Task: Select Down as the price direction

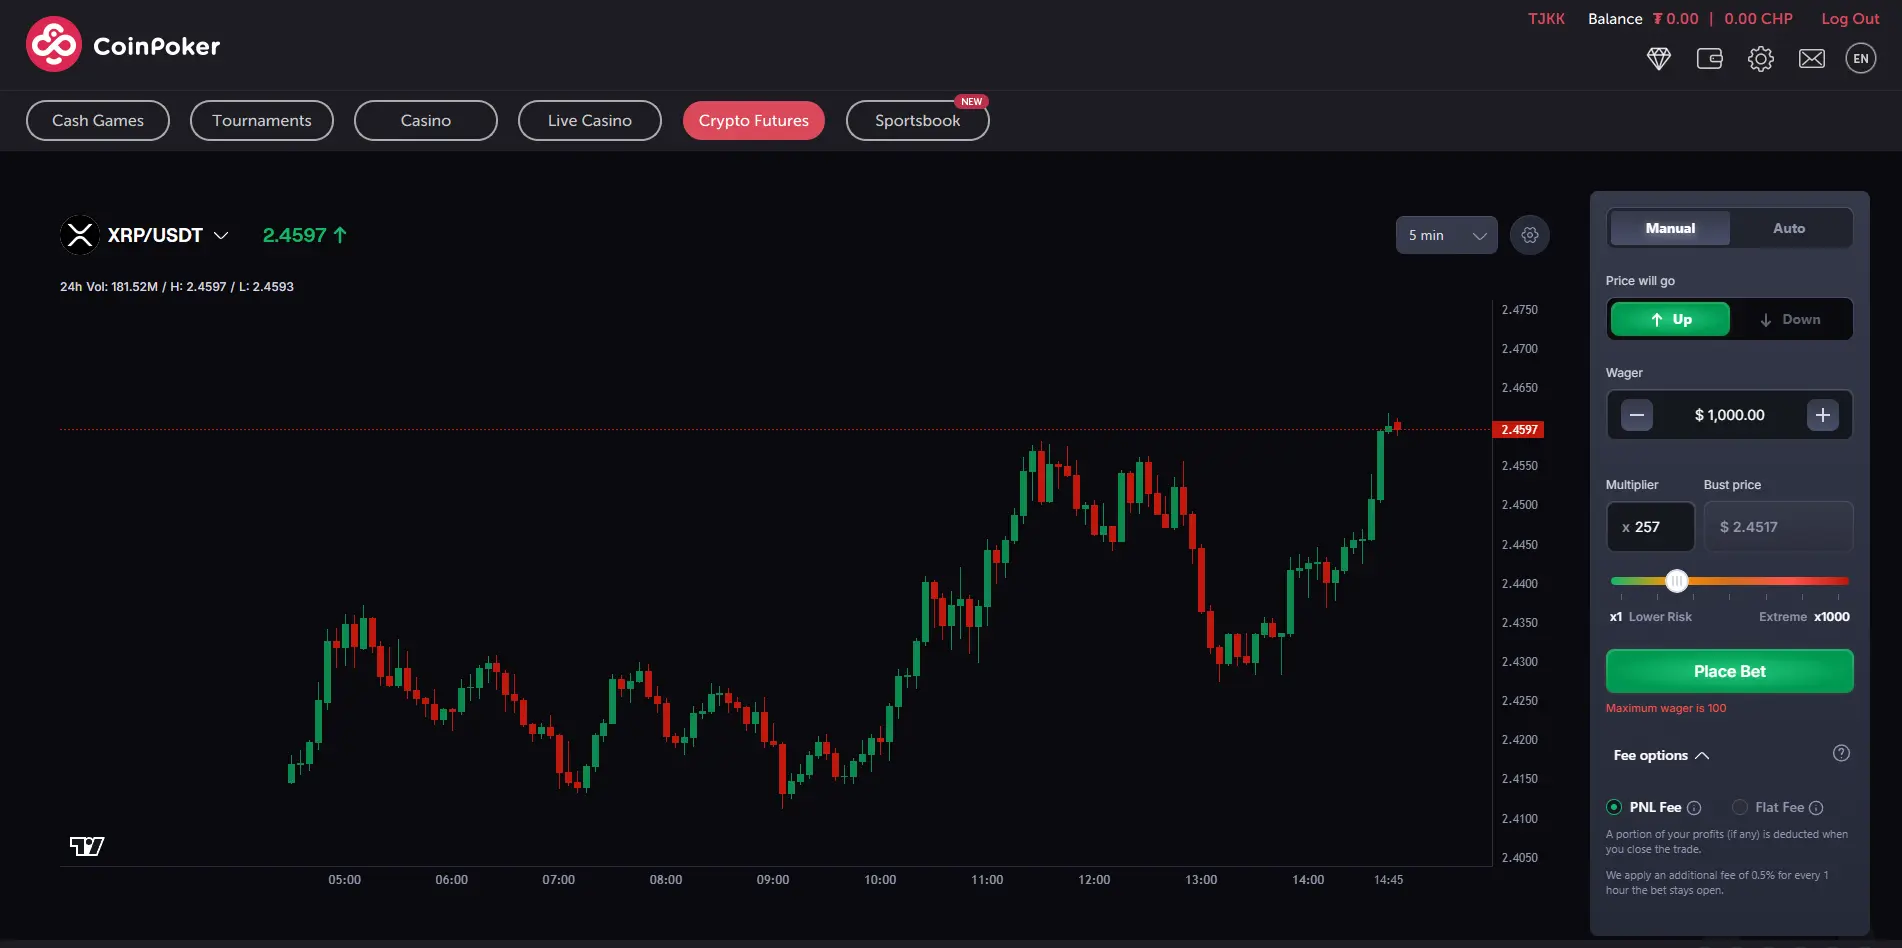Action: pyautogui.click(x=1793, y=318)
